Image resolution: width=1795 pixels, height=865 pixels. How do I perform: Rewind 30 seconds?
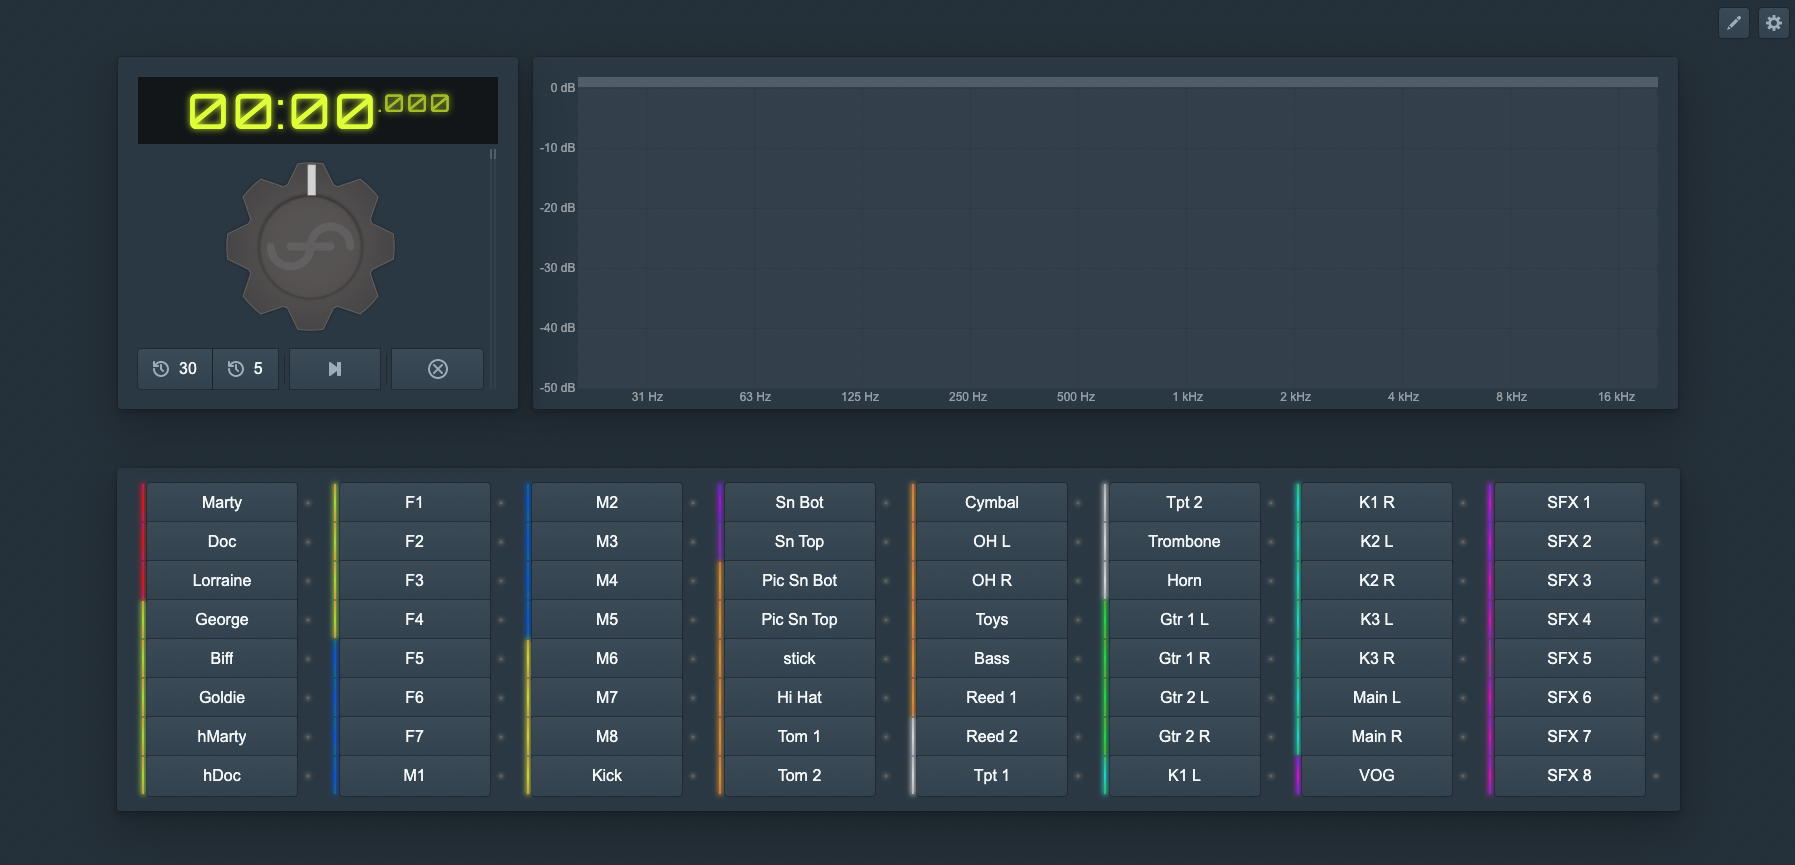pos(175,369)
